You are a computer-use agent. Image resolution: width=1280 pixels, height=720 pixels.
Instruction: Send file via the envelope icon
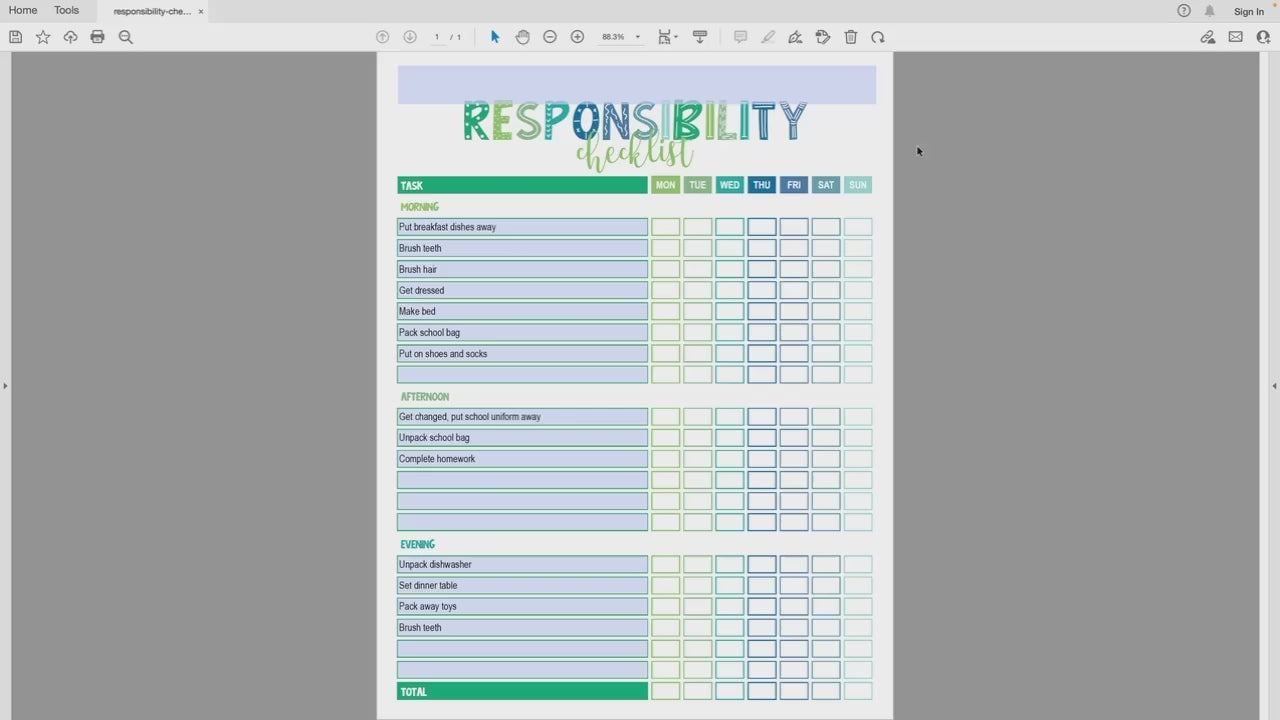pyautogui.click(x=1236, y=37)
